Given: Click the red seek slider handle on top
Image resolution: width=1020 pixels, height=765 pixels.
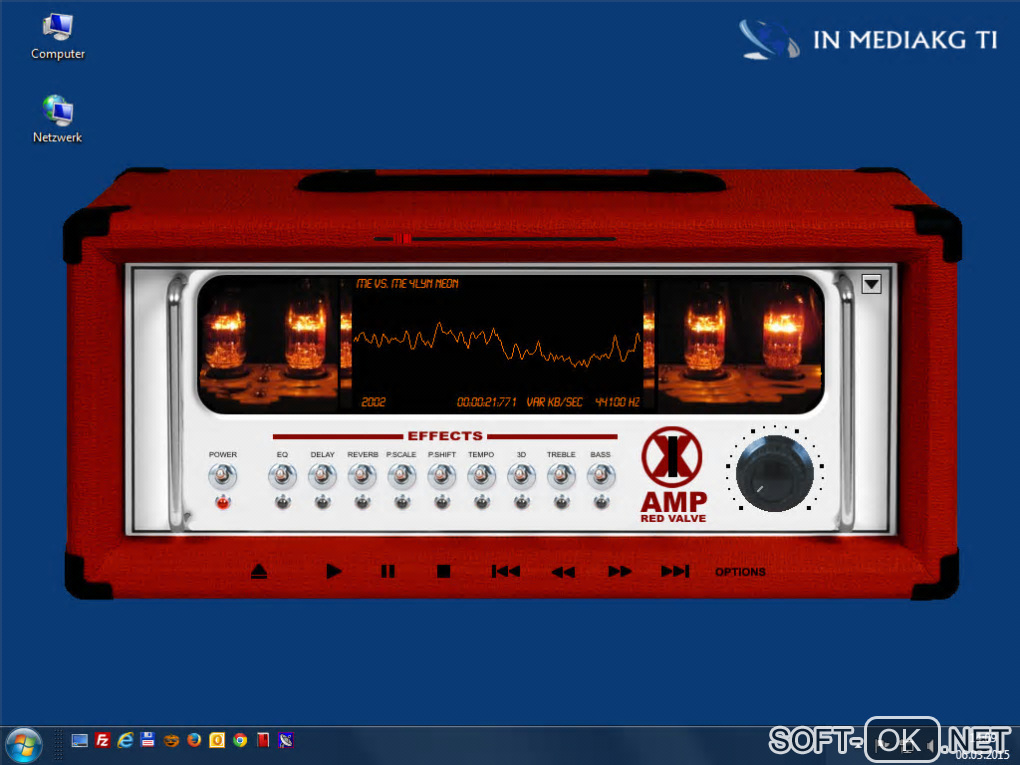Looking at the screenshot, I should [x=403, y=239].
